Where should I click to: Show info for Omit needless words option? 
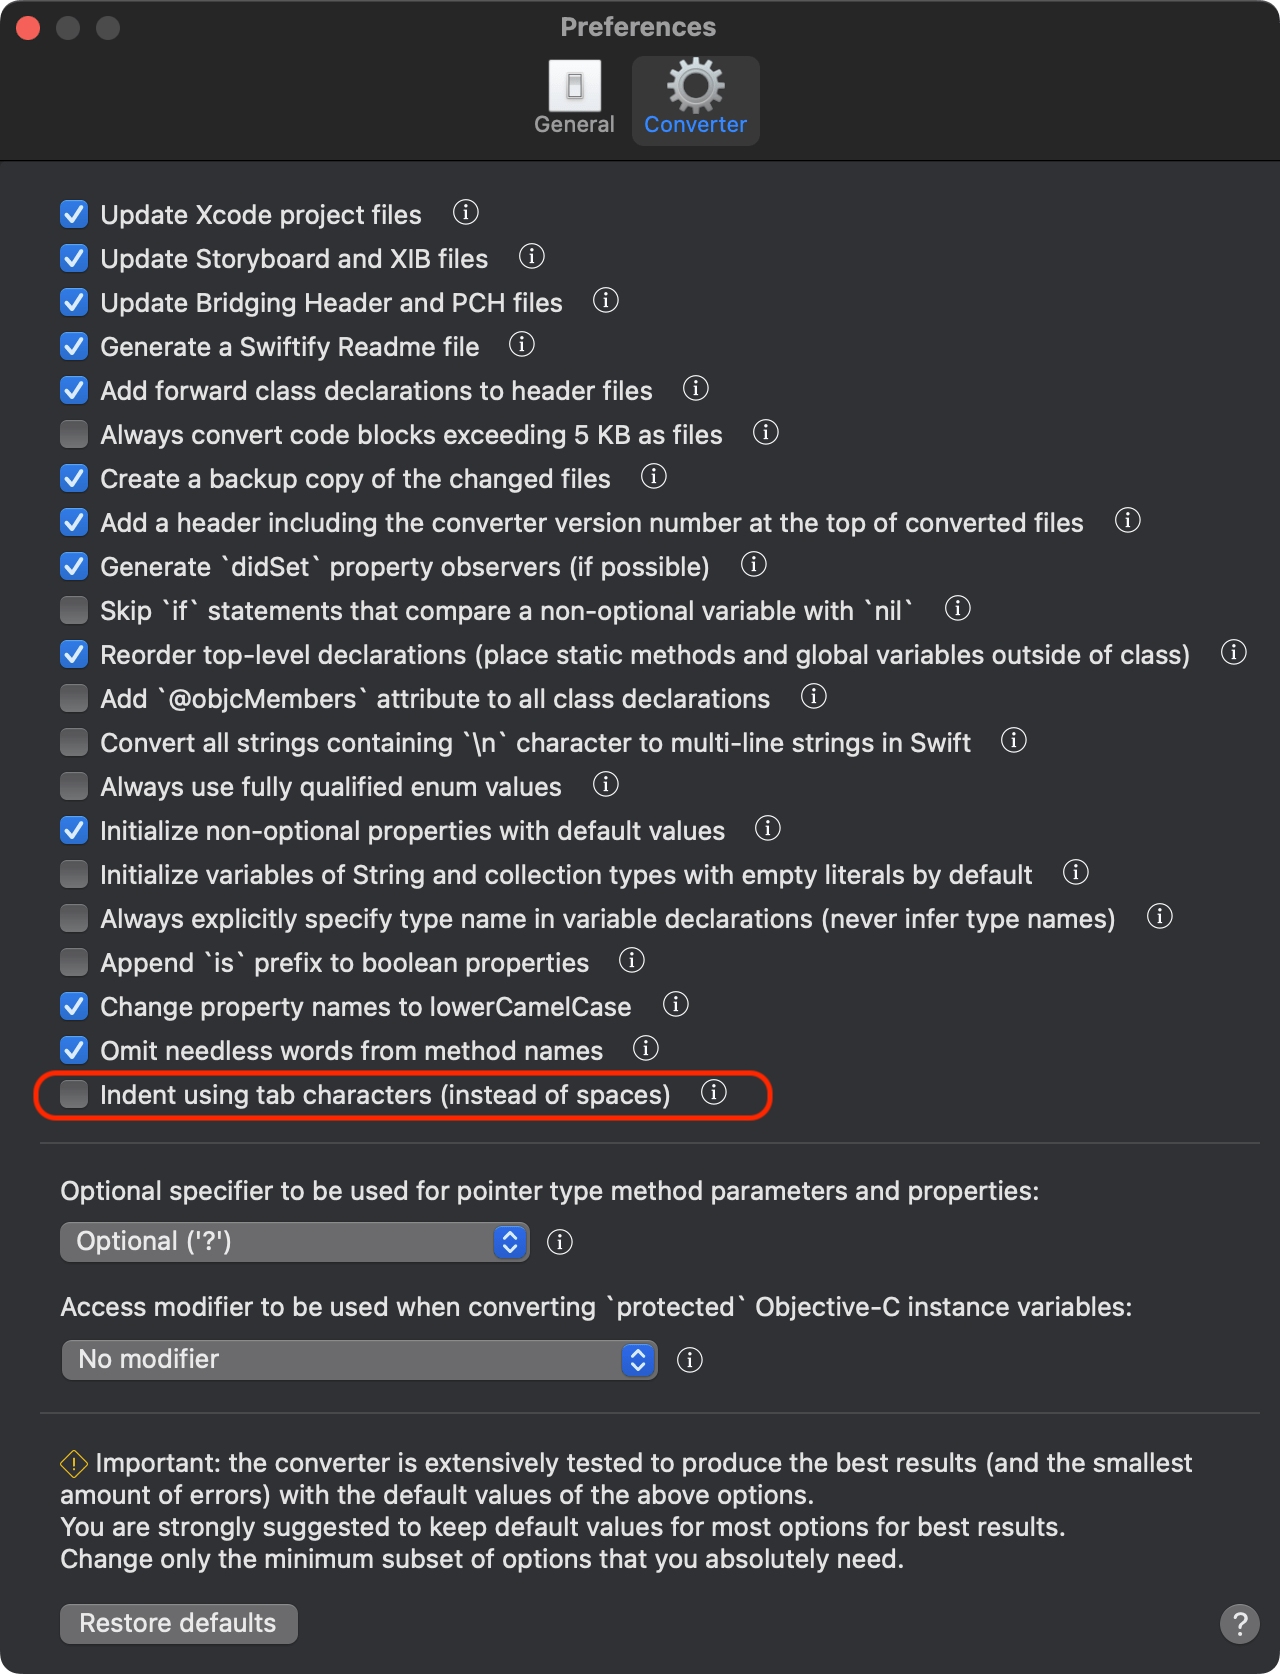646,1049
